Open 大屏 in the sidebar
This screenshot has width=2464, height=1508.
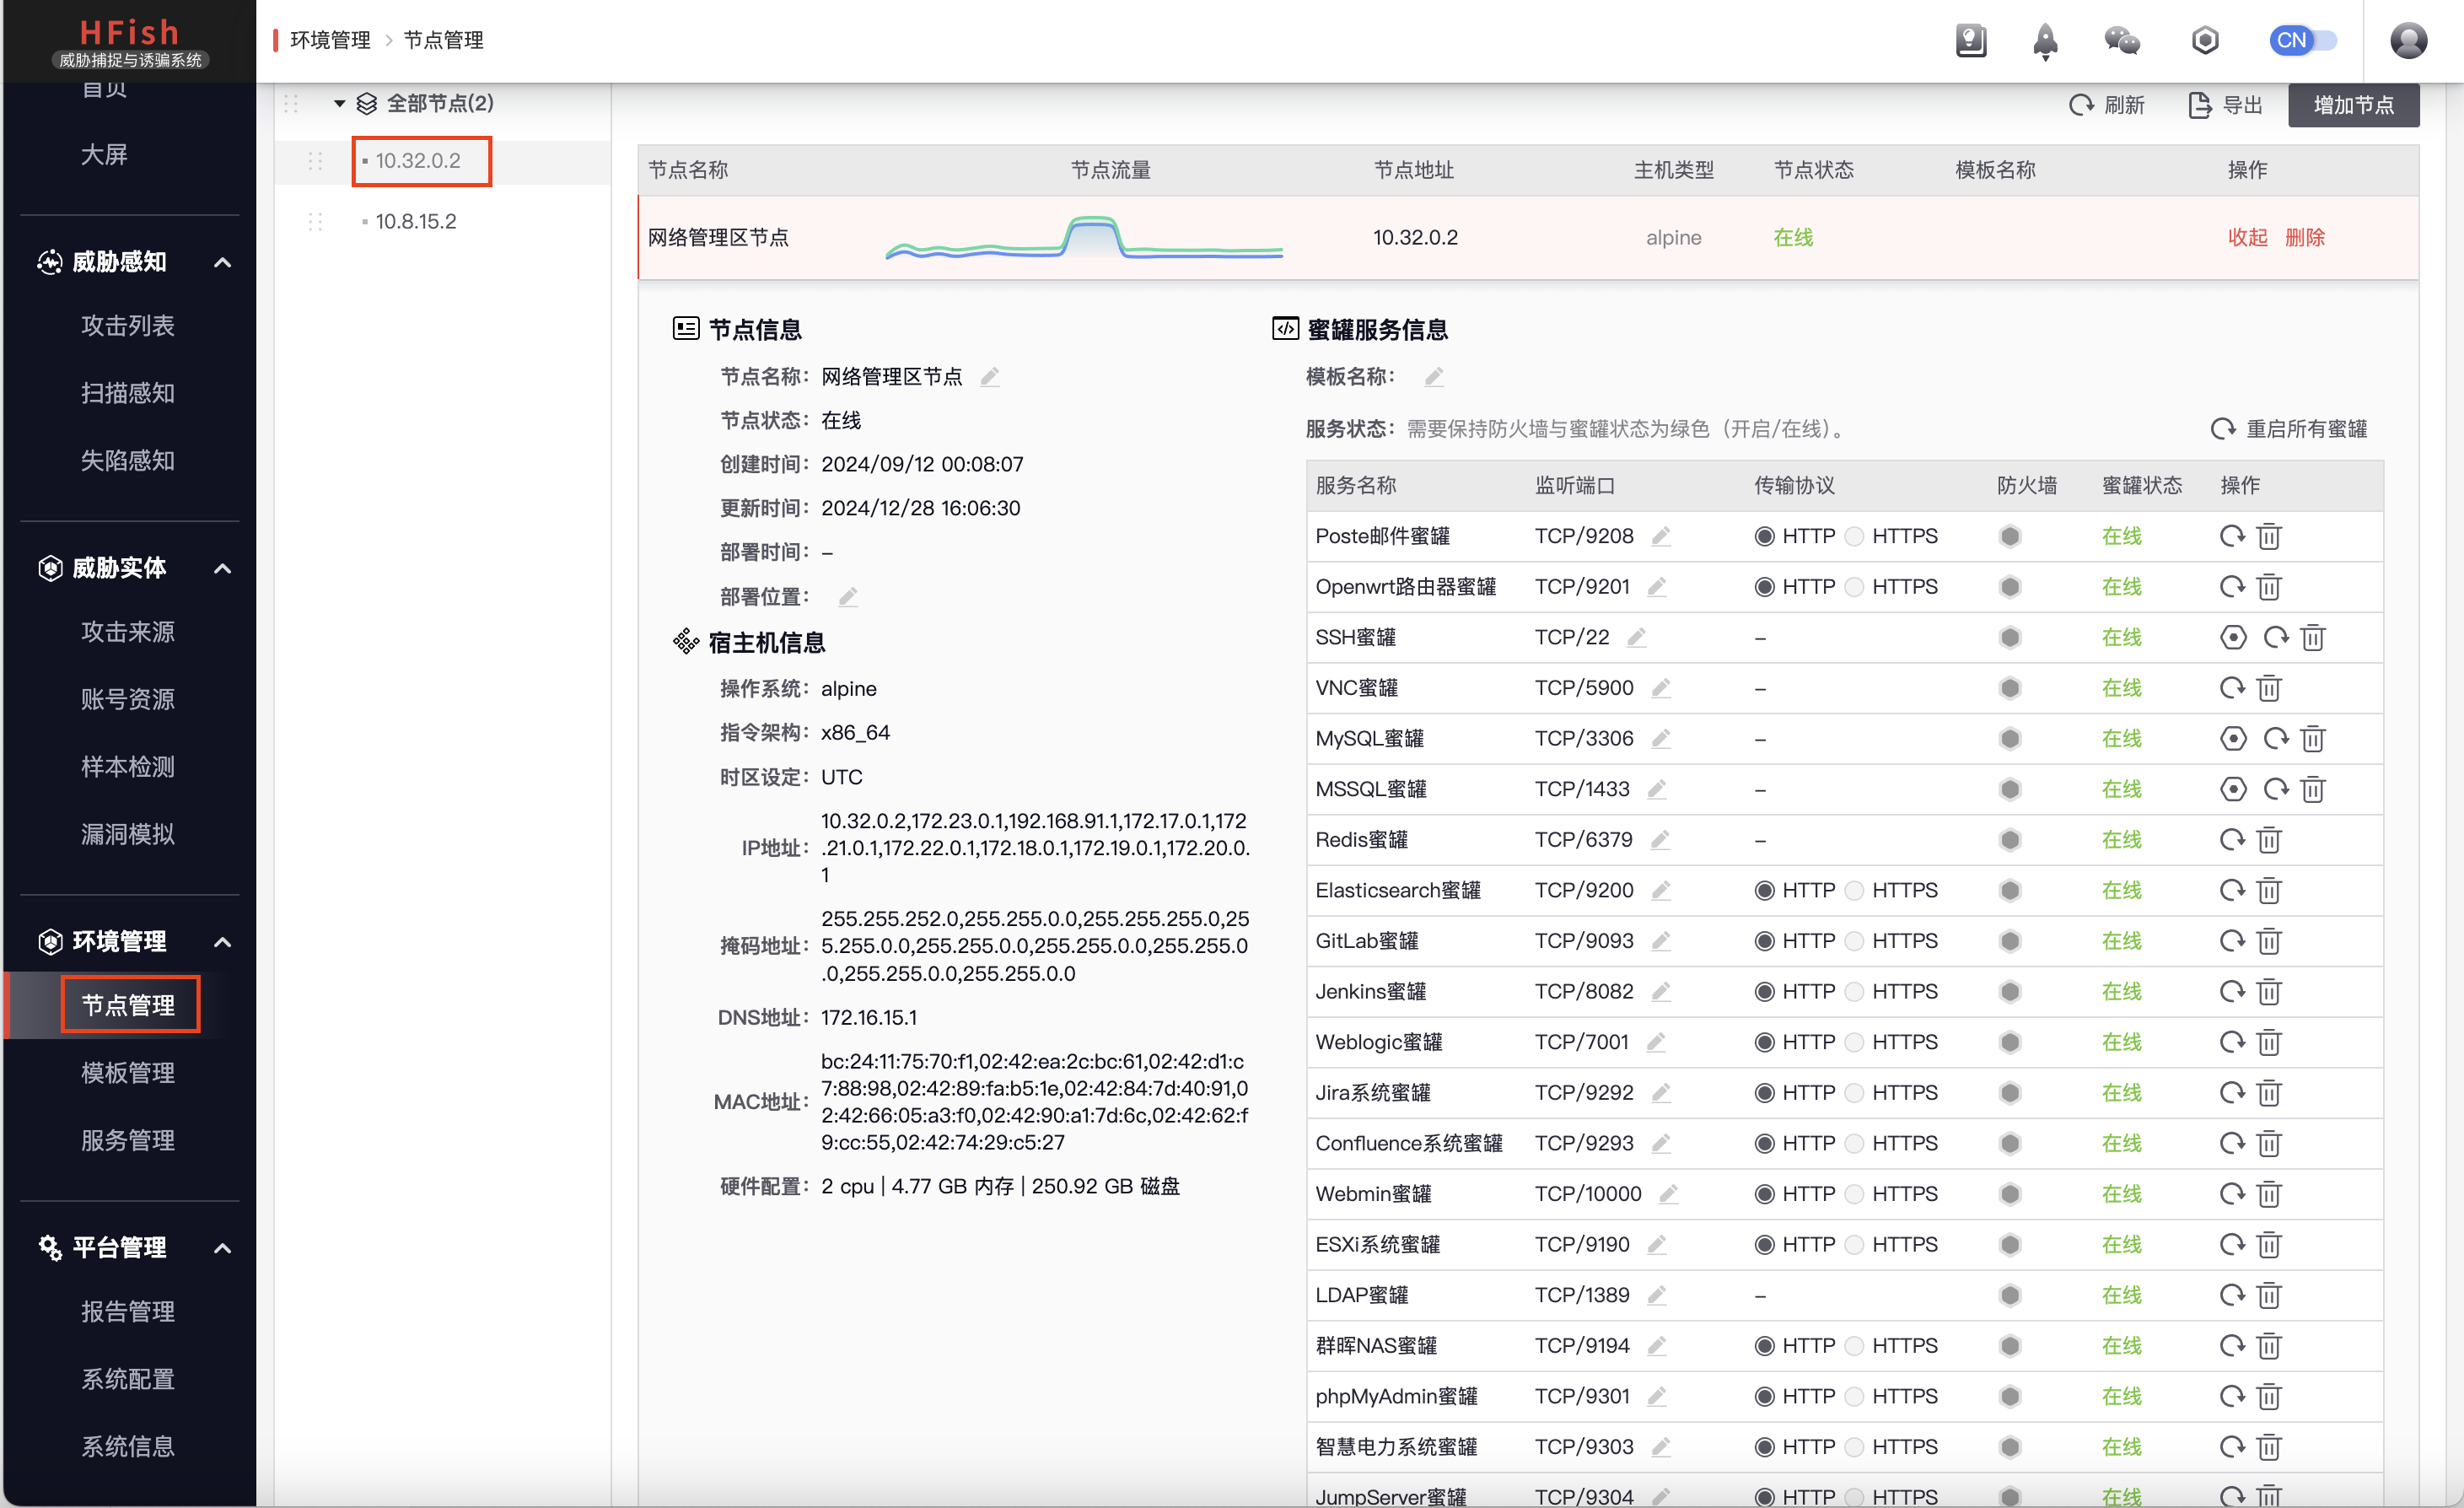tap(105, 155)
